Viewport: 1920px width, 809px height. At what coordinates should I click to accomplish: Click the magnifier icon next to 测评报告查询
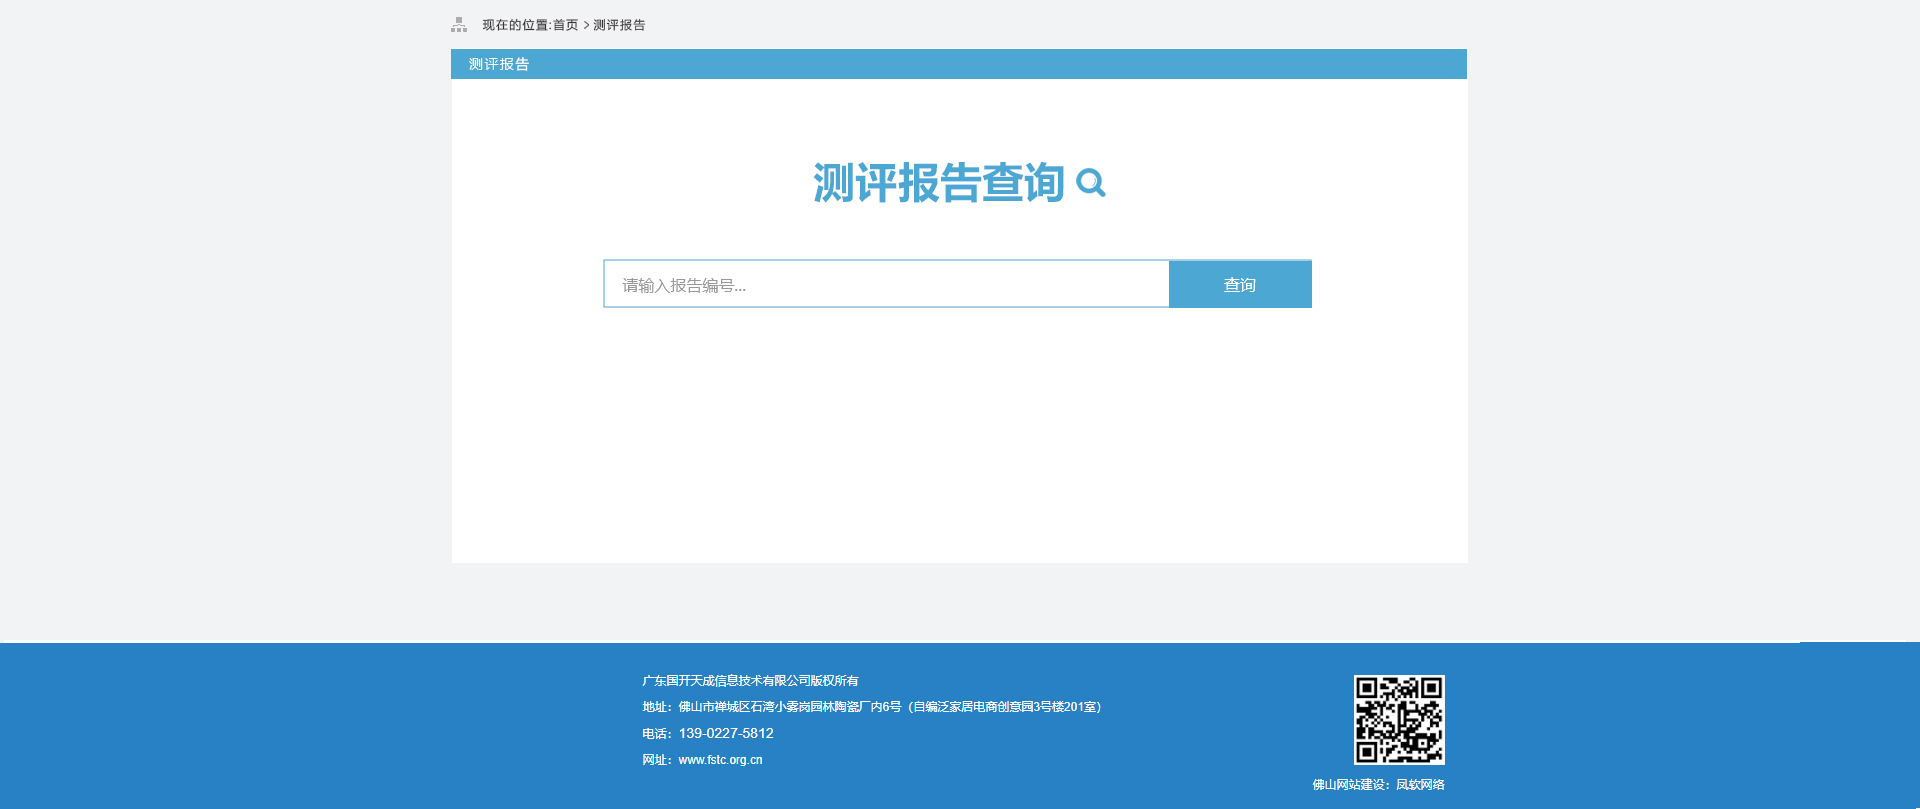pos(1090,183)
